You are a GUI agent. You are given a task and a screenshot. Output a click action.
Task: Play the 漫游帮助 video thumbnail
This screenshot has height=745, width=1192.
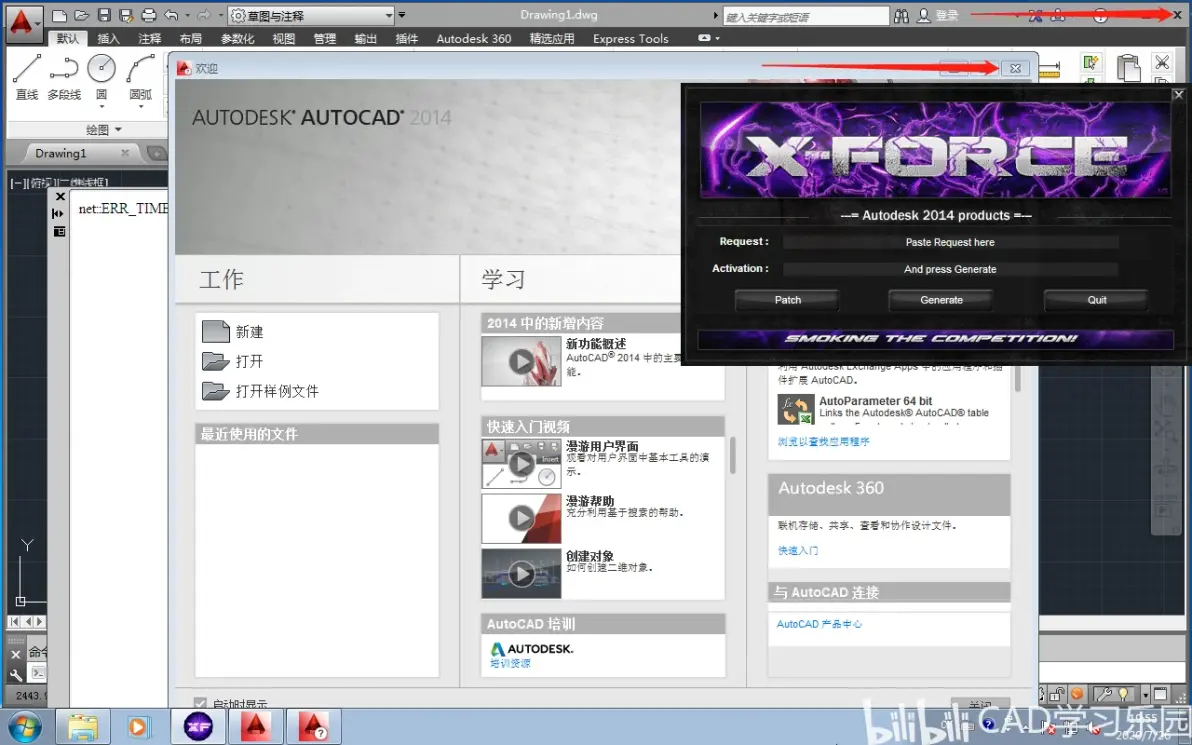521,518
